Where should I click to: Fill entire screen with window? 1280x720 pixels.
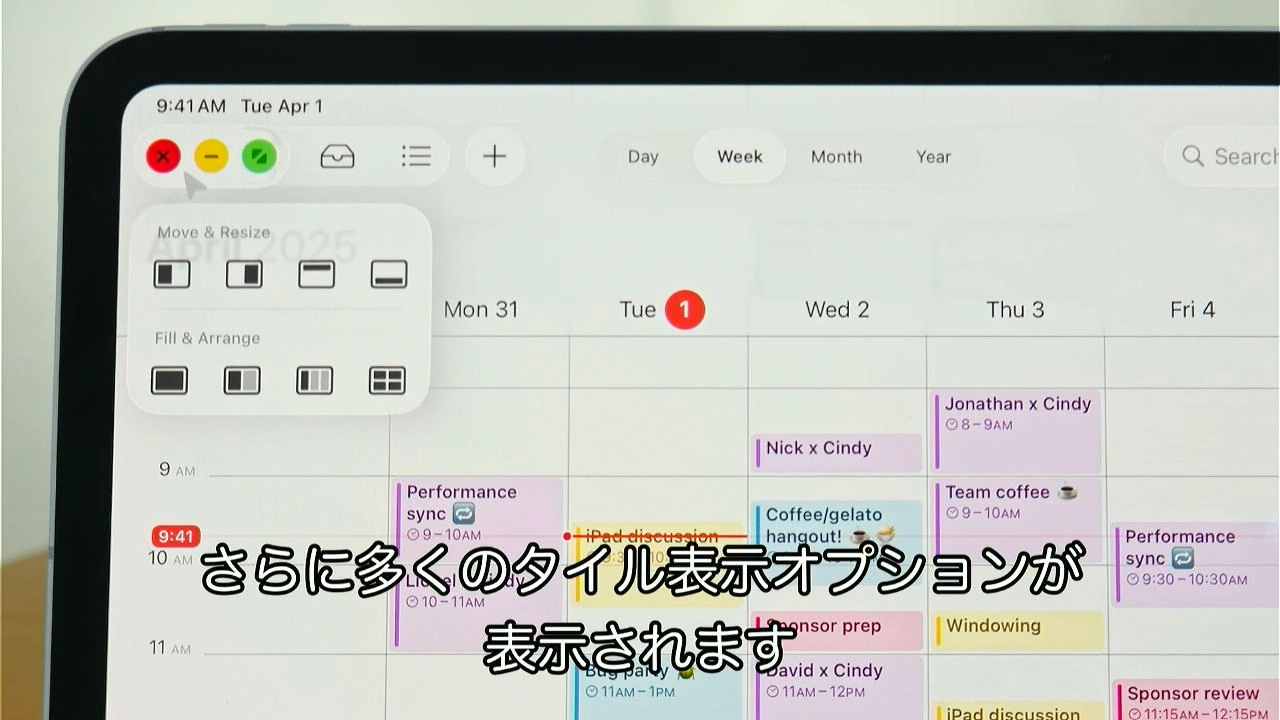(170, 380)
